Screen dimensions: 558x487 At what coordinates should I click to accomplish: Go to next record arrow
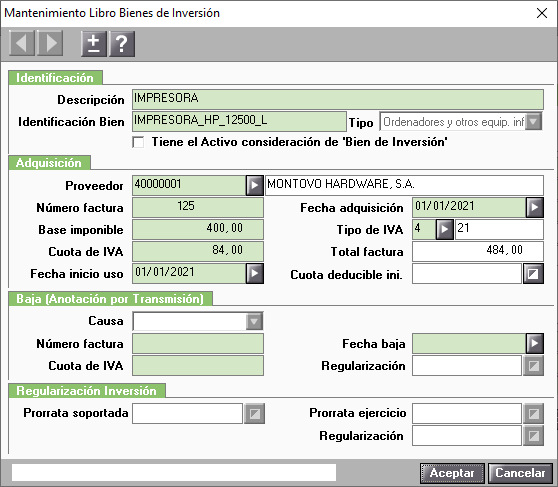50,43
